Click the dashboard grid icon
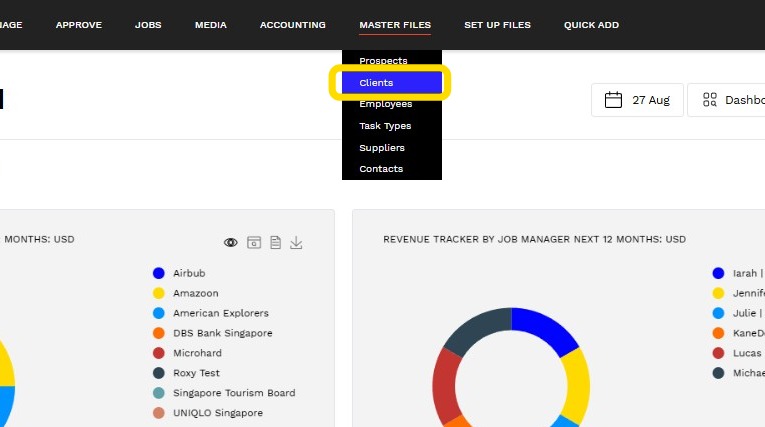765x427 pixels. click(x=710, y=100)
